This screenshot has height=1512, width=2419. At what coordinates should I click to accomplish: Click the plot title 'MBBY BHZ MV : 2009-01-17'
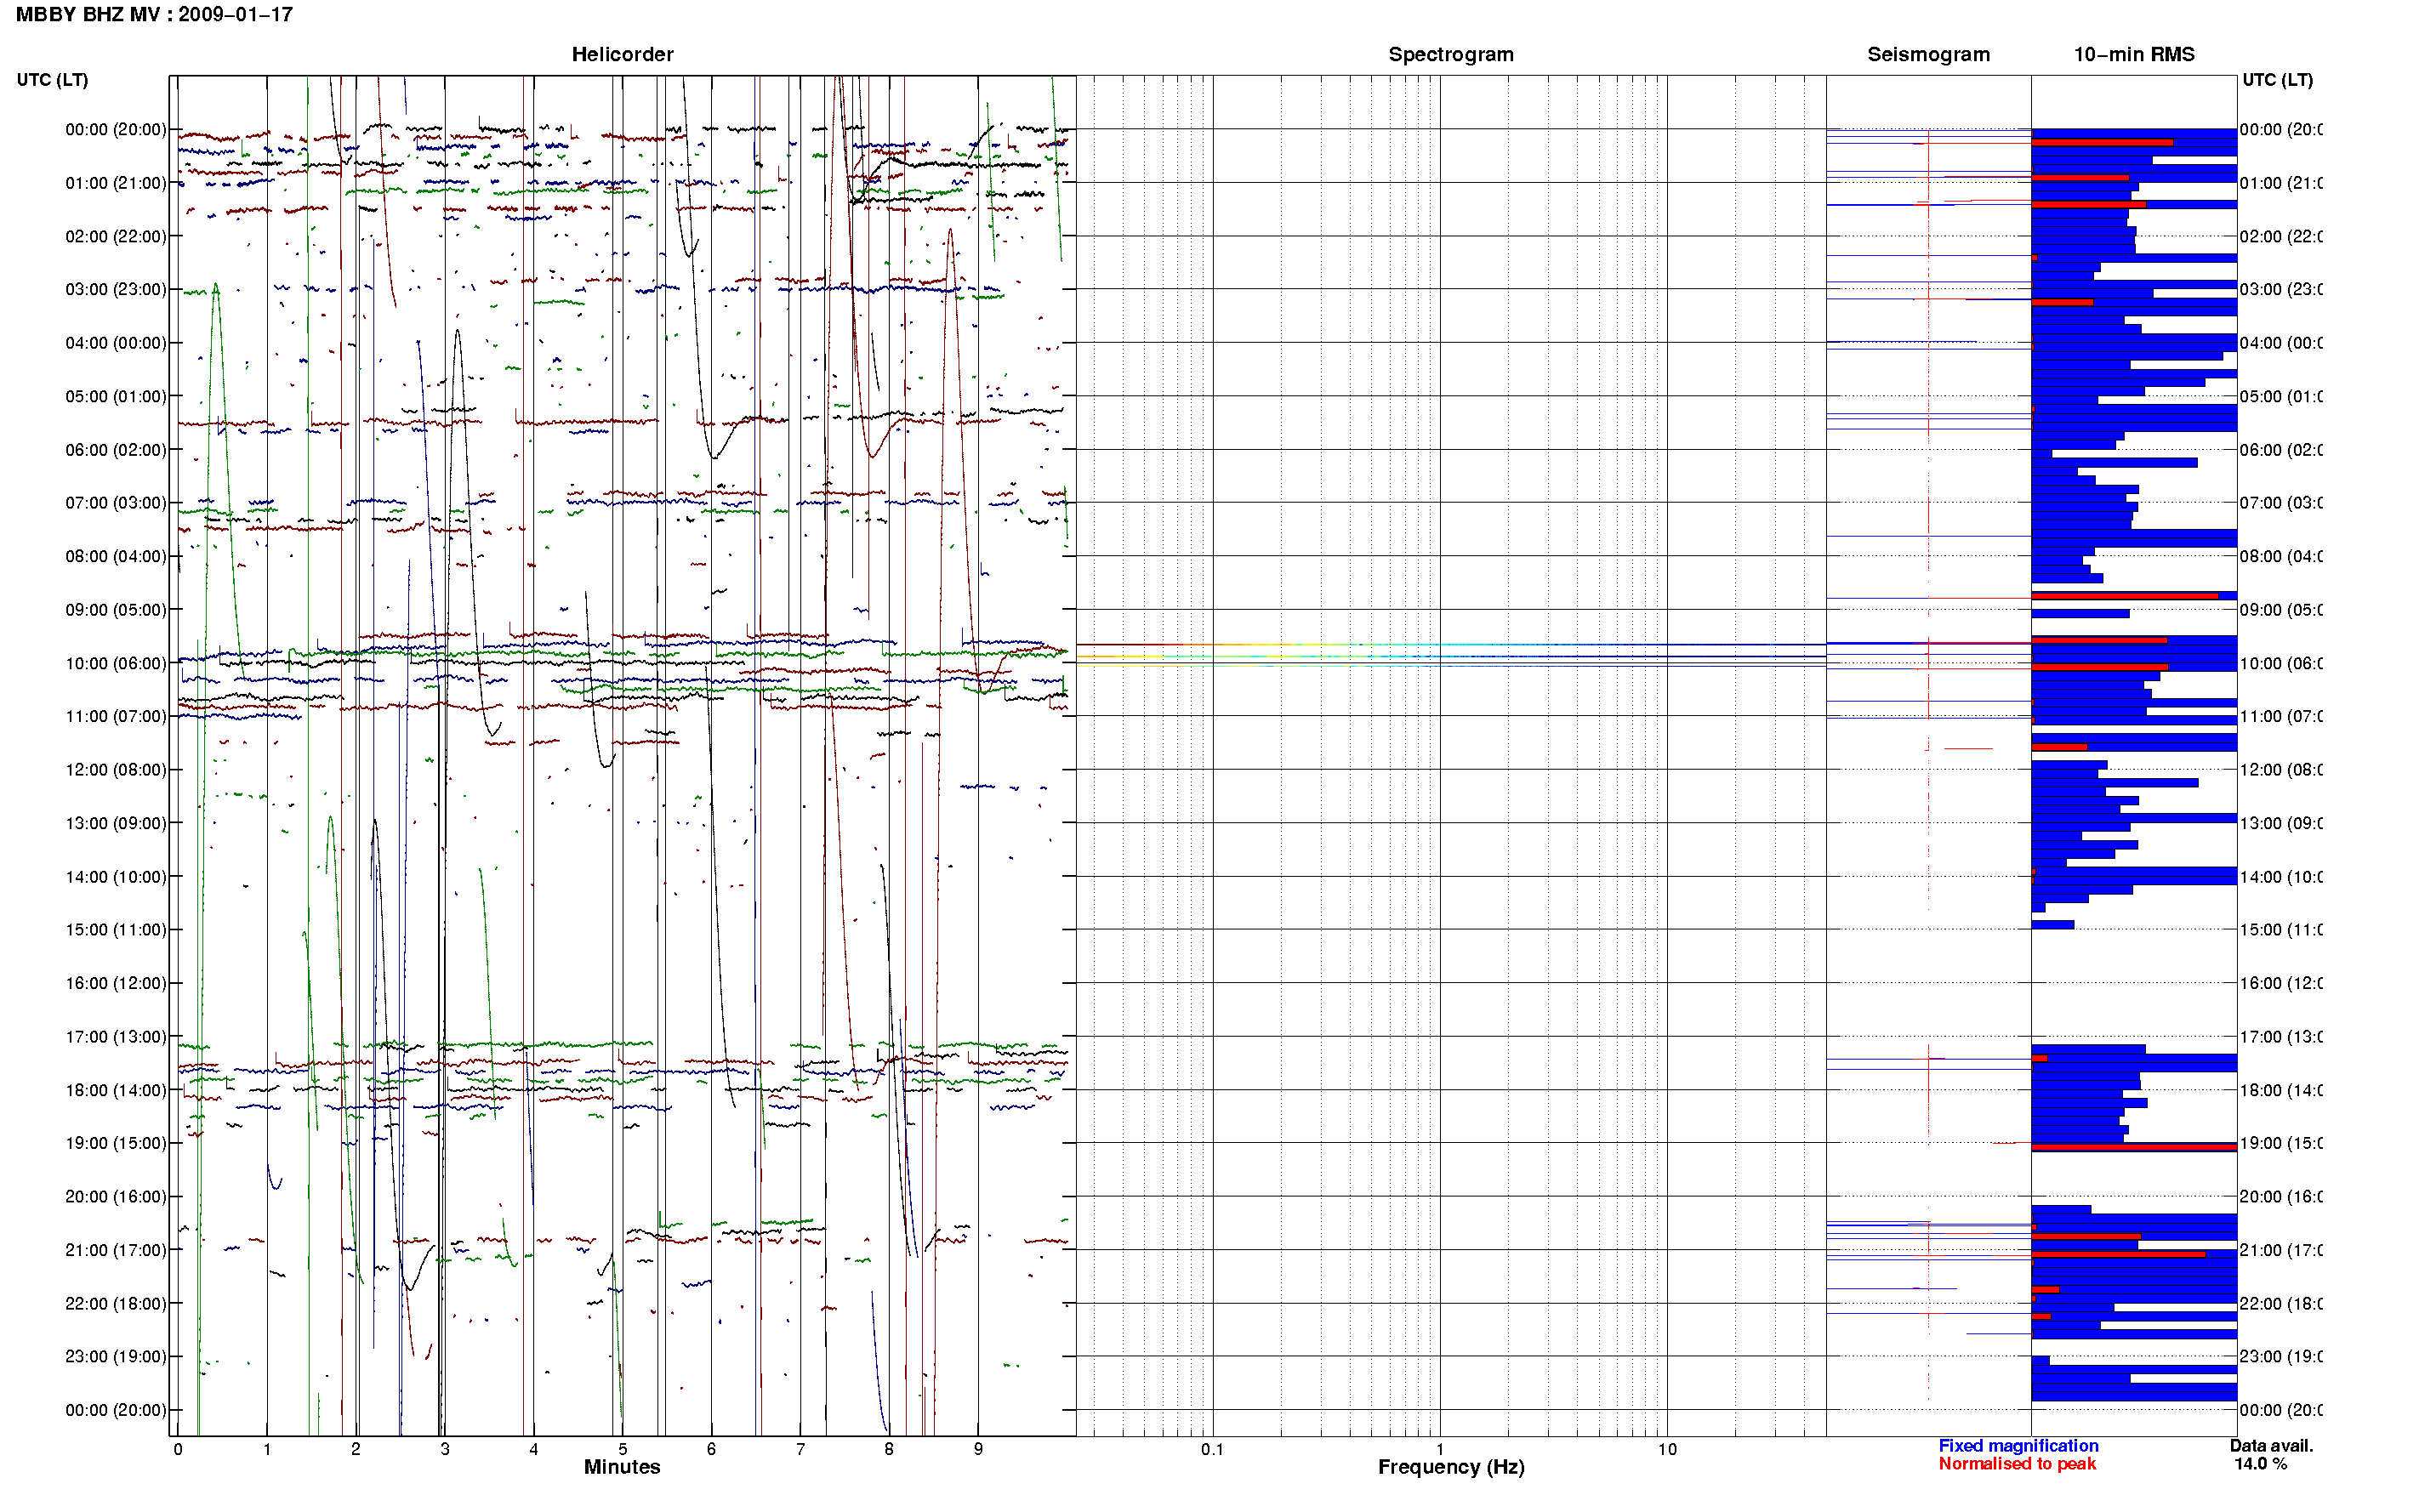click(x=154, y=14)
